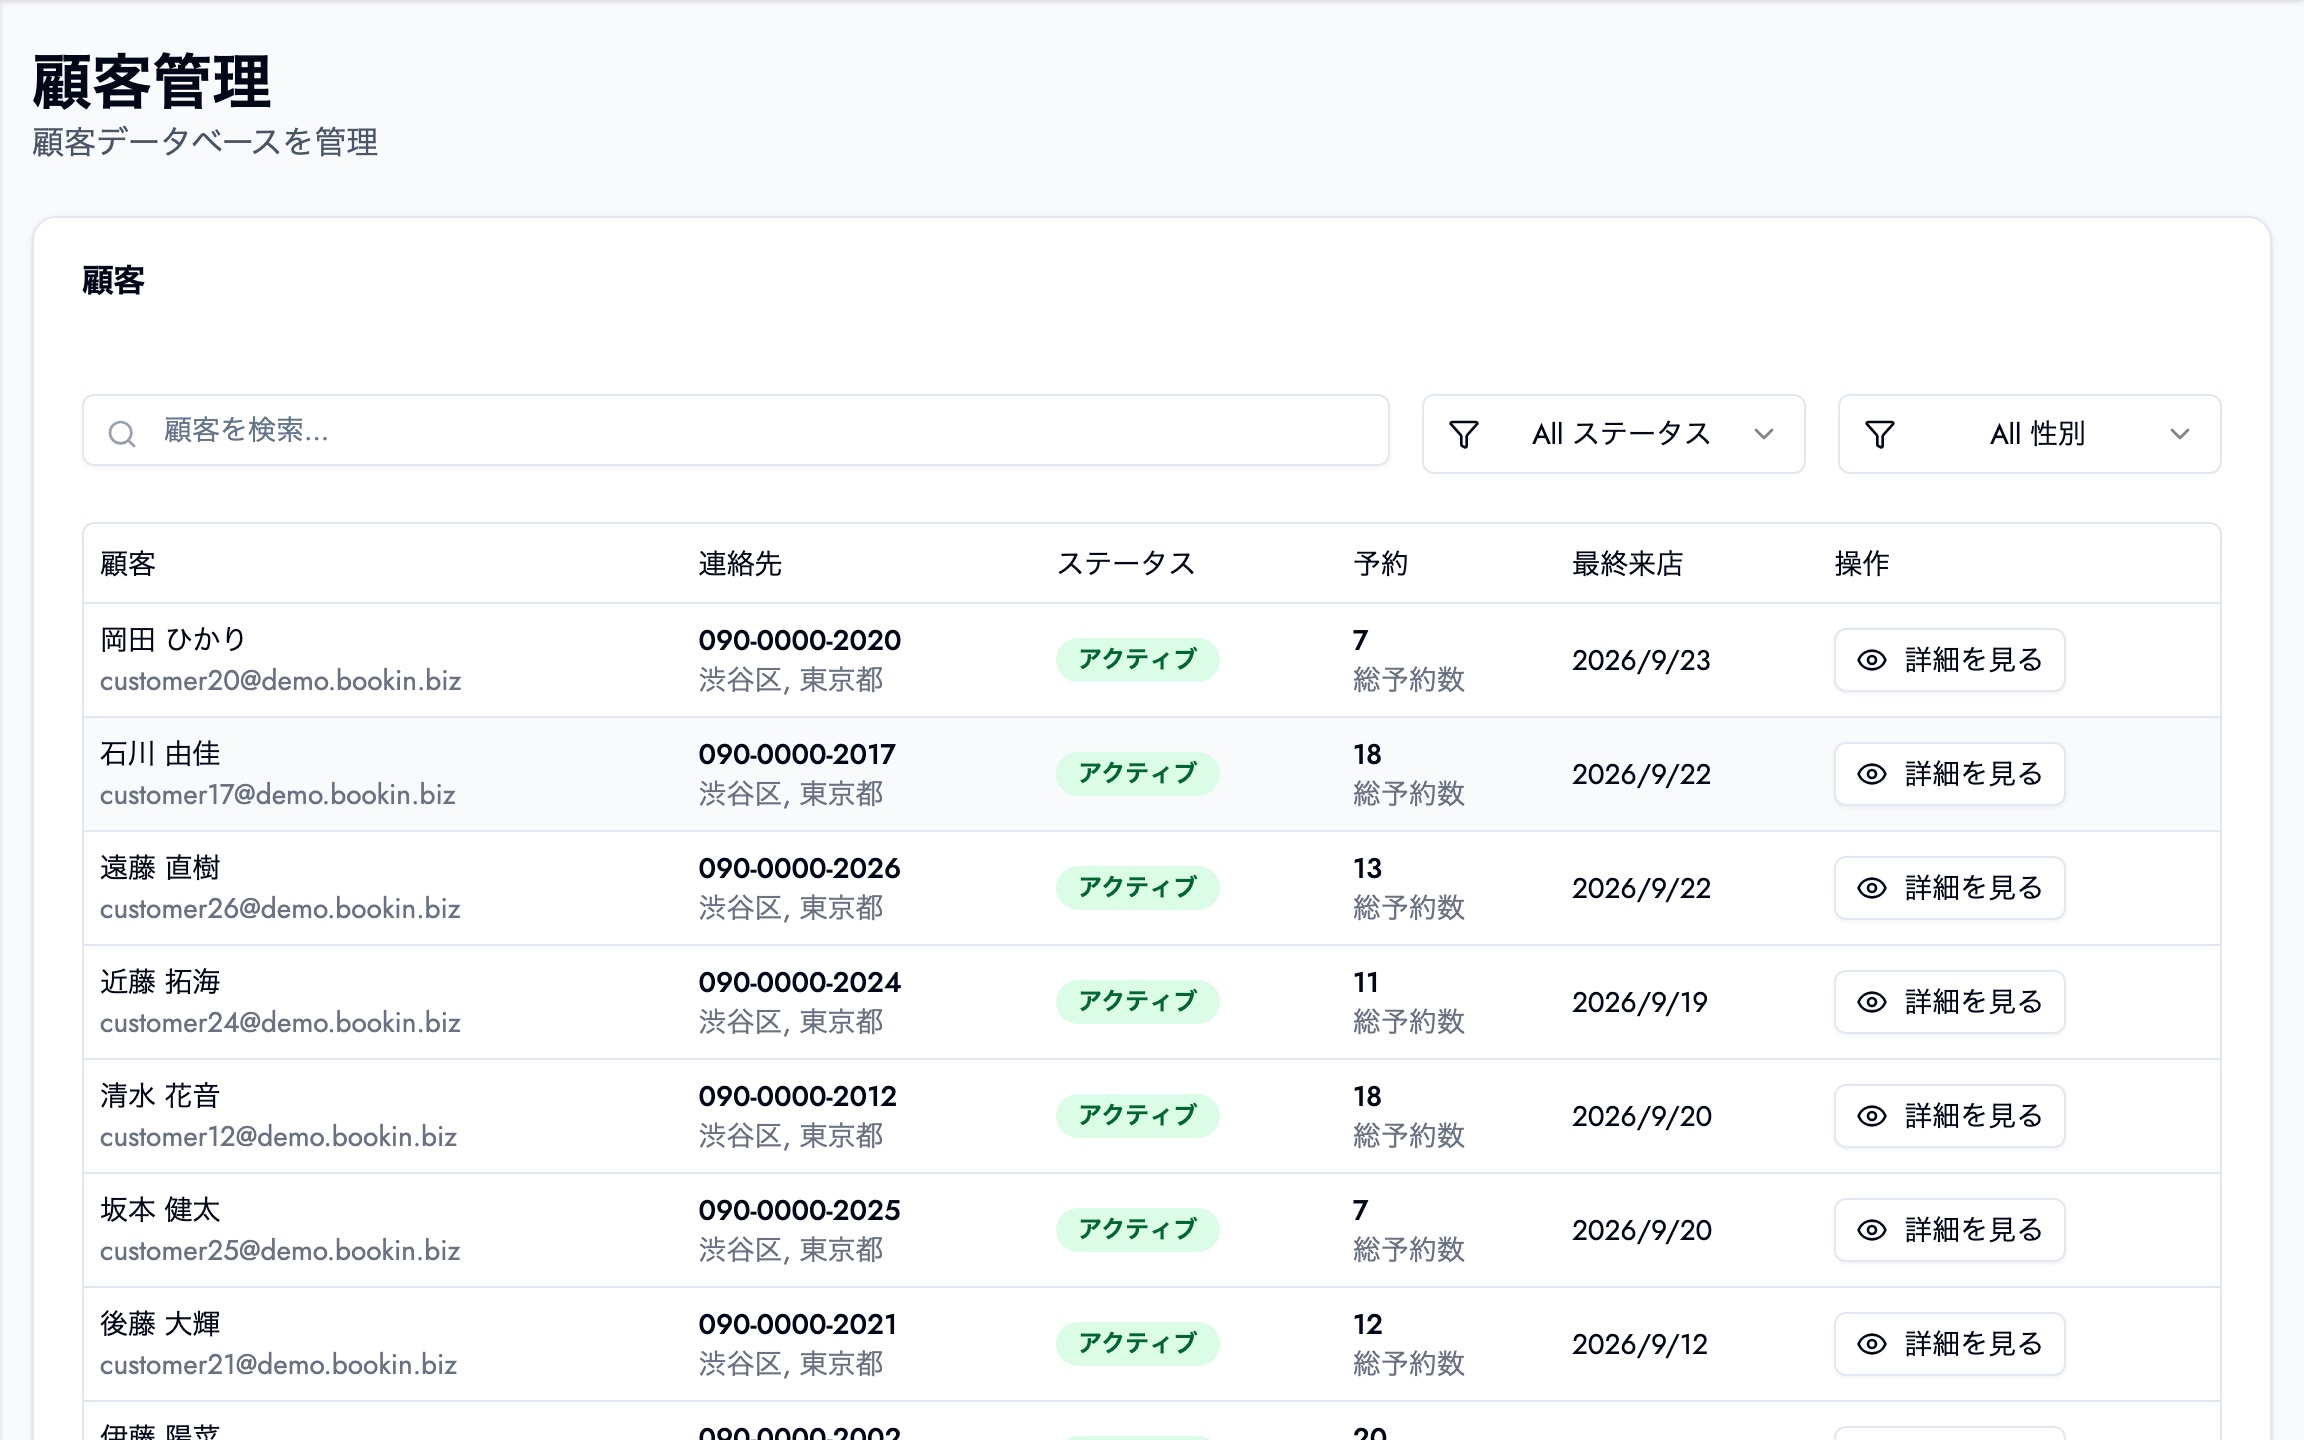Click the chevron on the 性別 filter

point(2180,434)
